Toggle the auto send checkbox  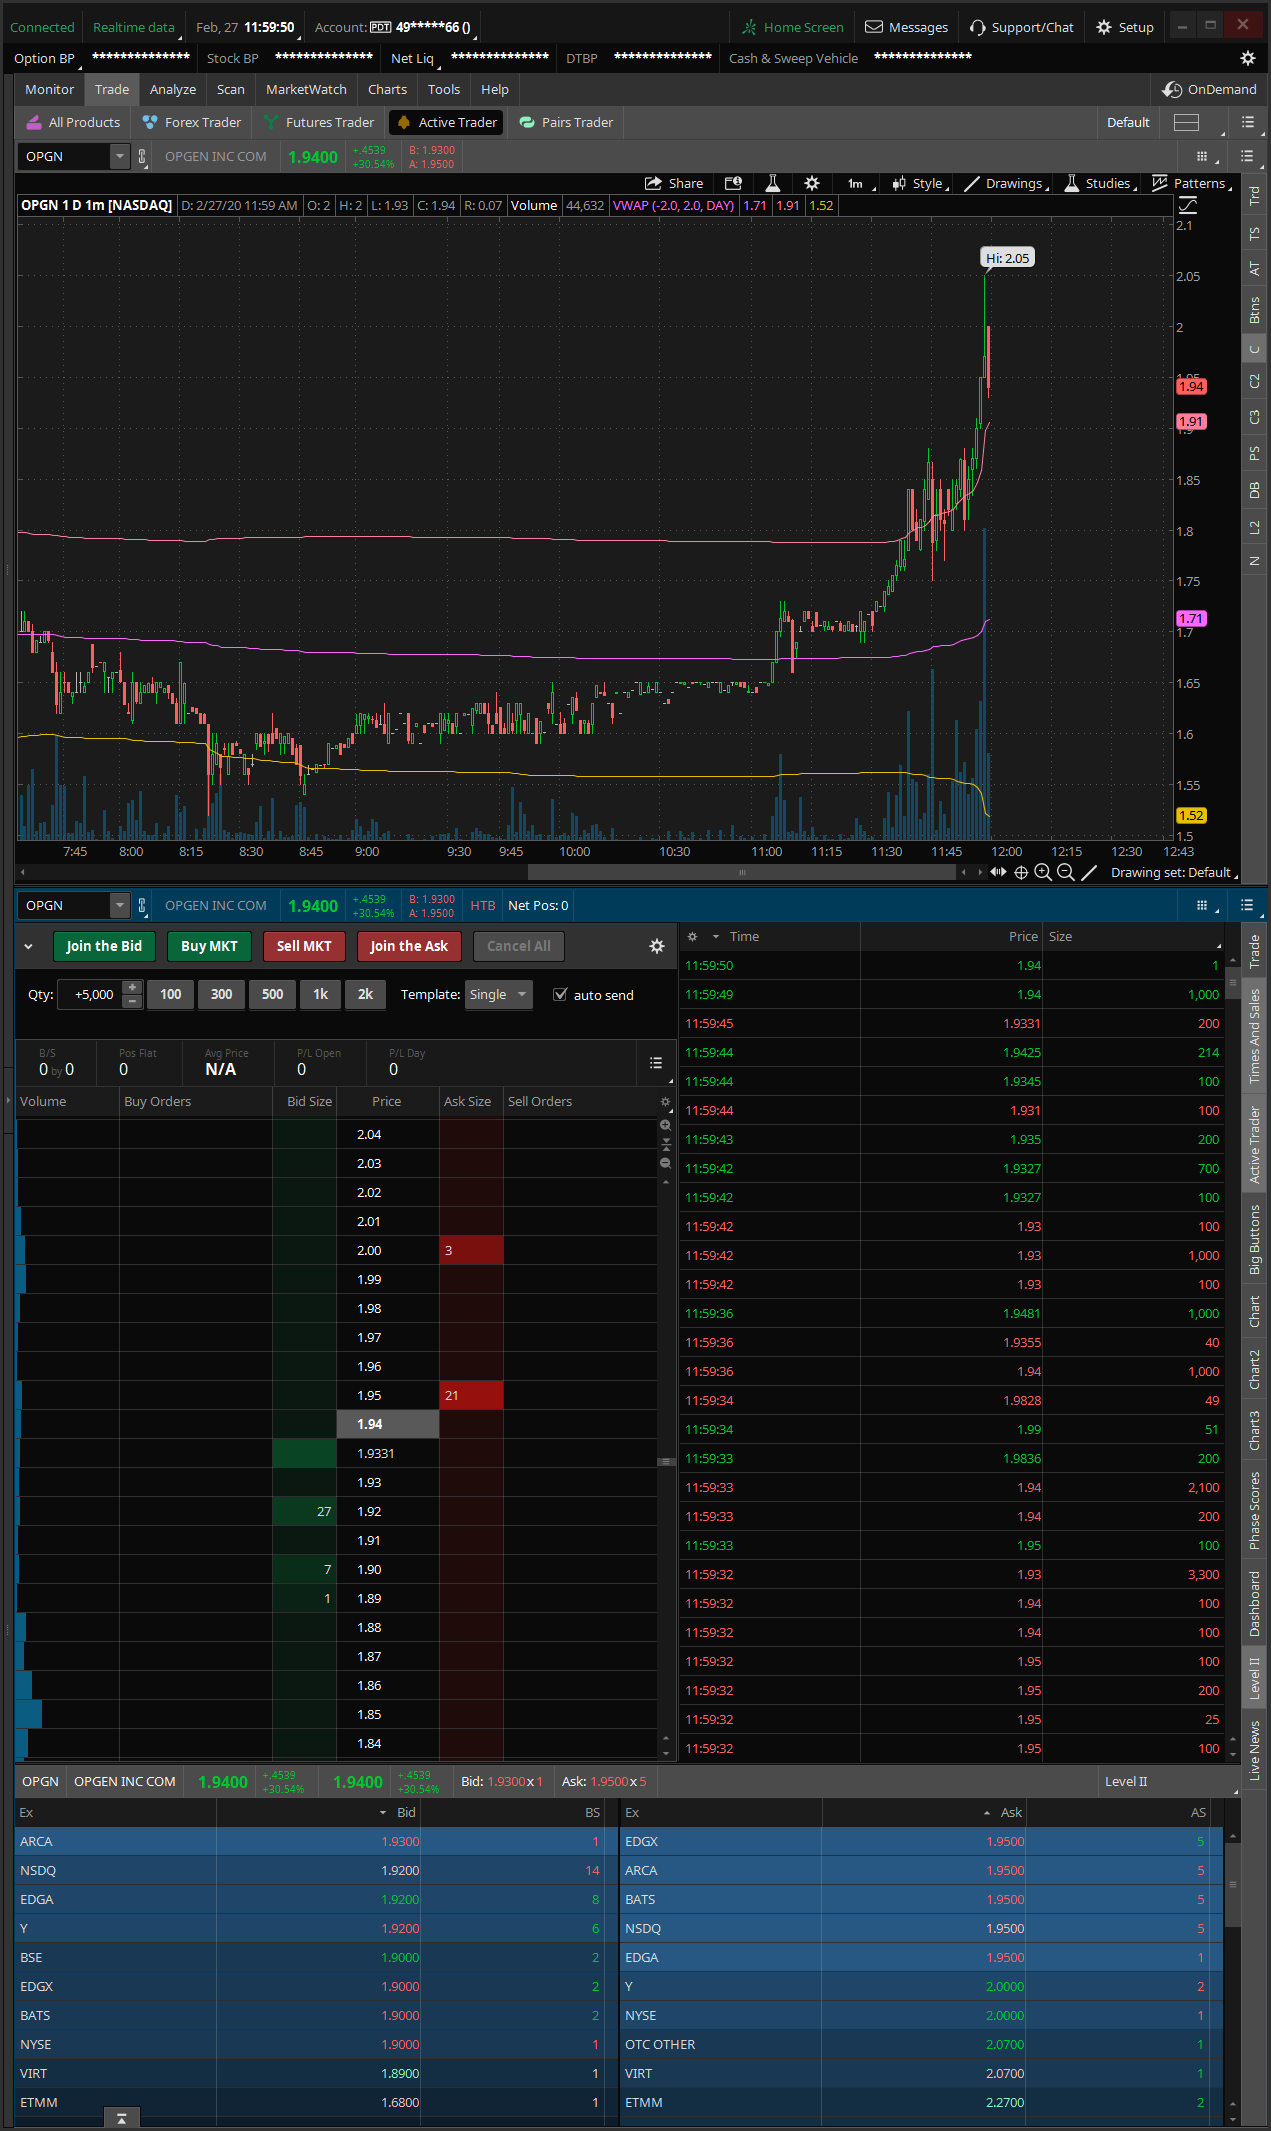point(560,995)
